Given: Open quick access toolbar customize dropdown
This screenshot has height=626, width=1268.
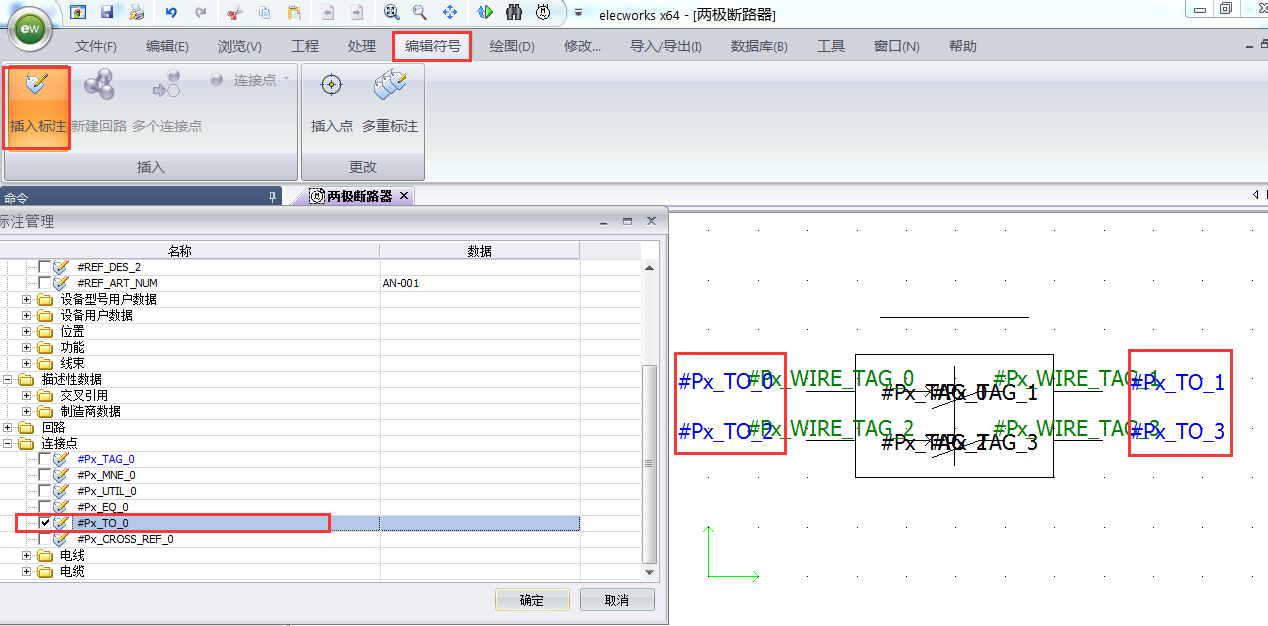Looking at the screenshot, I should point(578,12).
